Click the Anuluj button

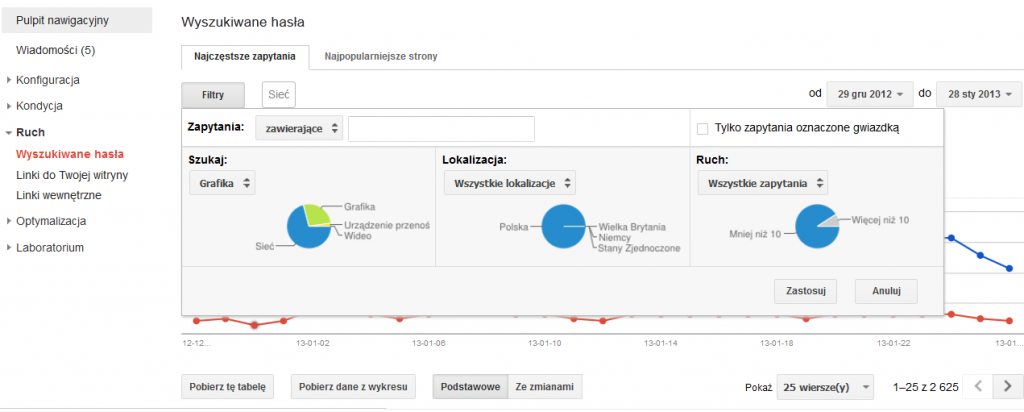(886, 291)
